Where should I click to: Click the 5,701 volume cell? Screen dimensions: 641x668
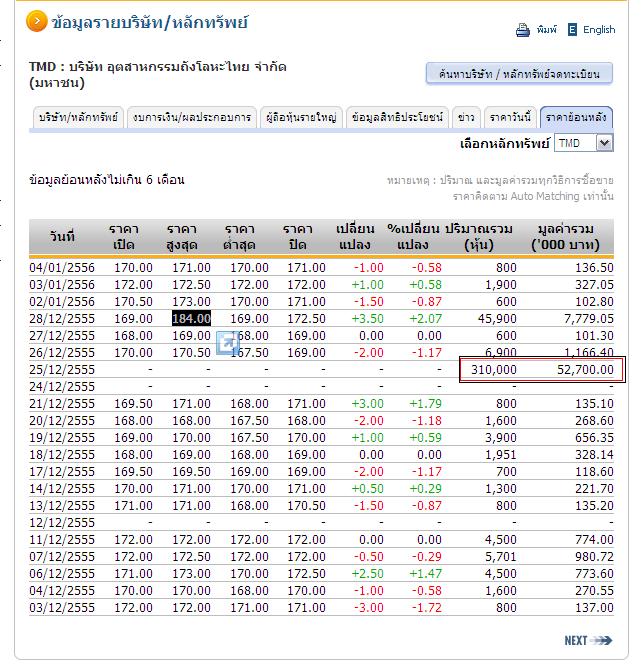pyautogui.click(x=501, y=556)
